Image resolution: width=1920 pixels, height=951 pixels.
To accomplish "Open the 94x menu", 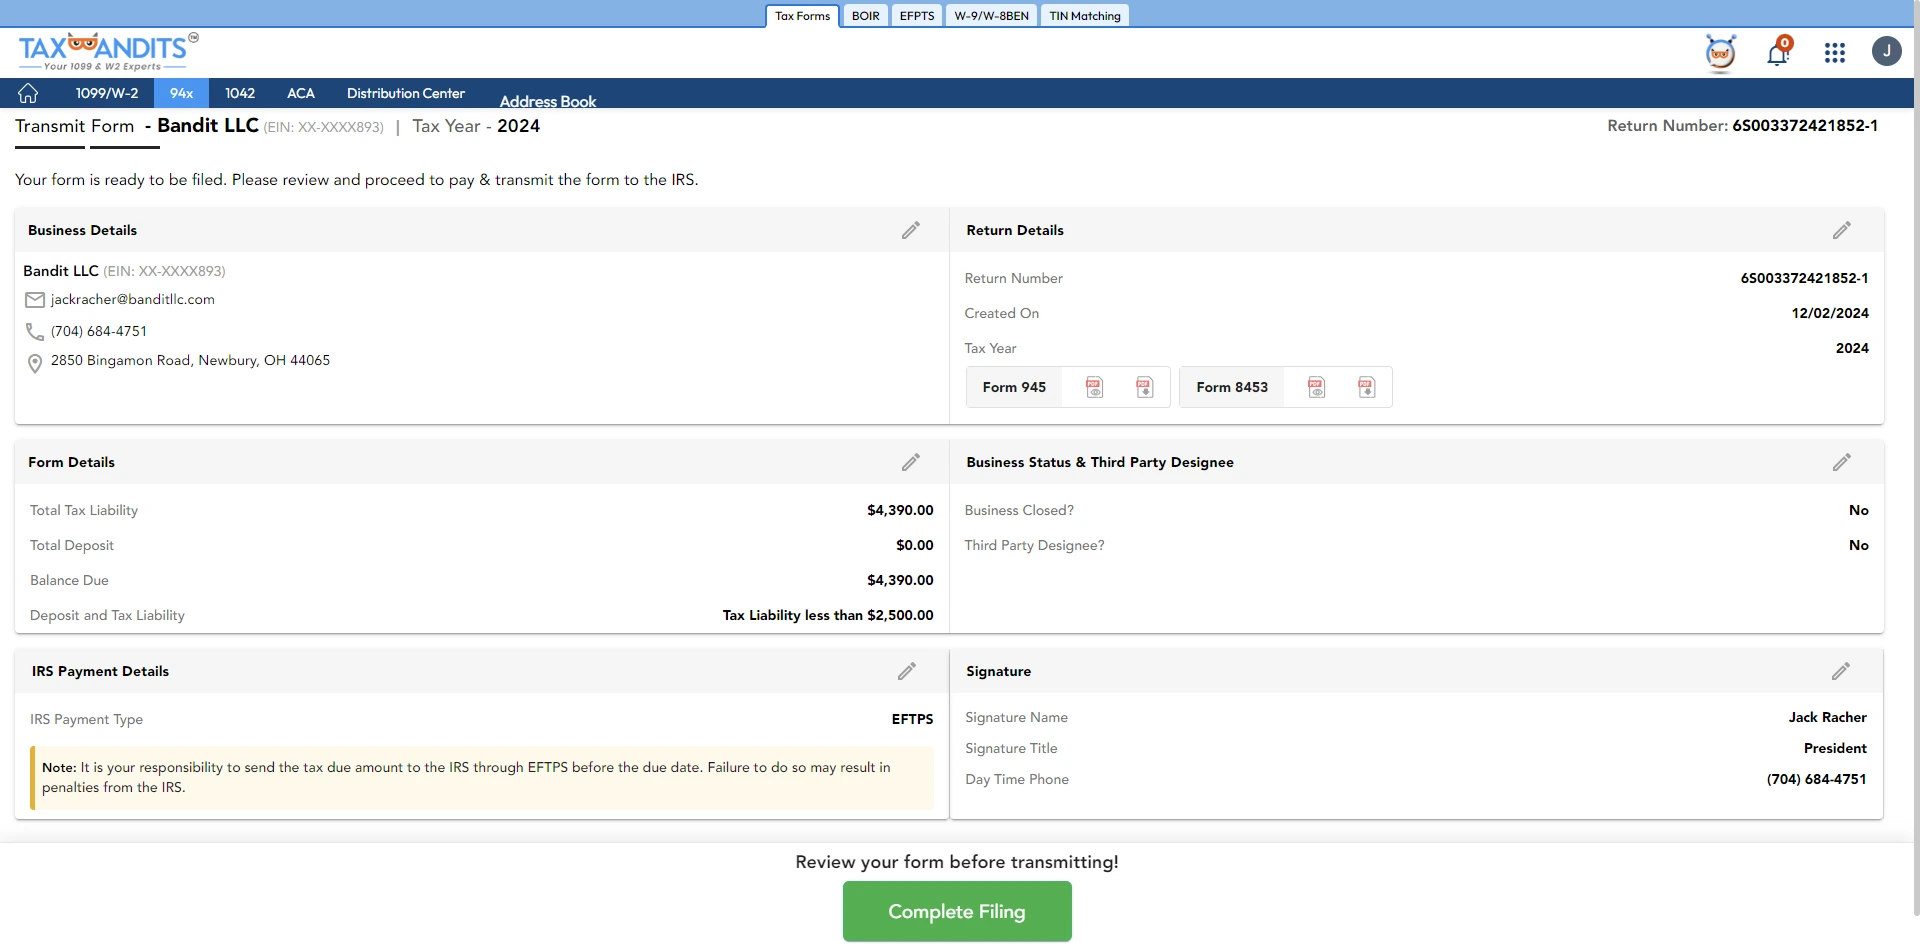I will click(181, 93).
